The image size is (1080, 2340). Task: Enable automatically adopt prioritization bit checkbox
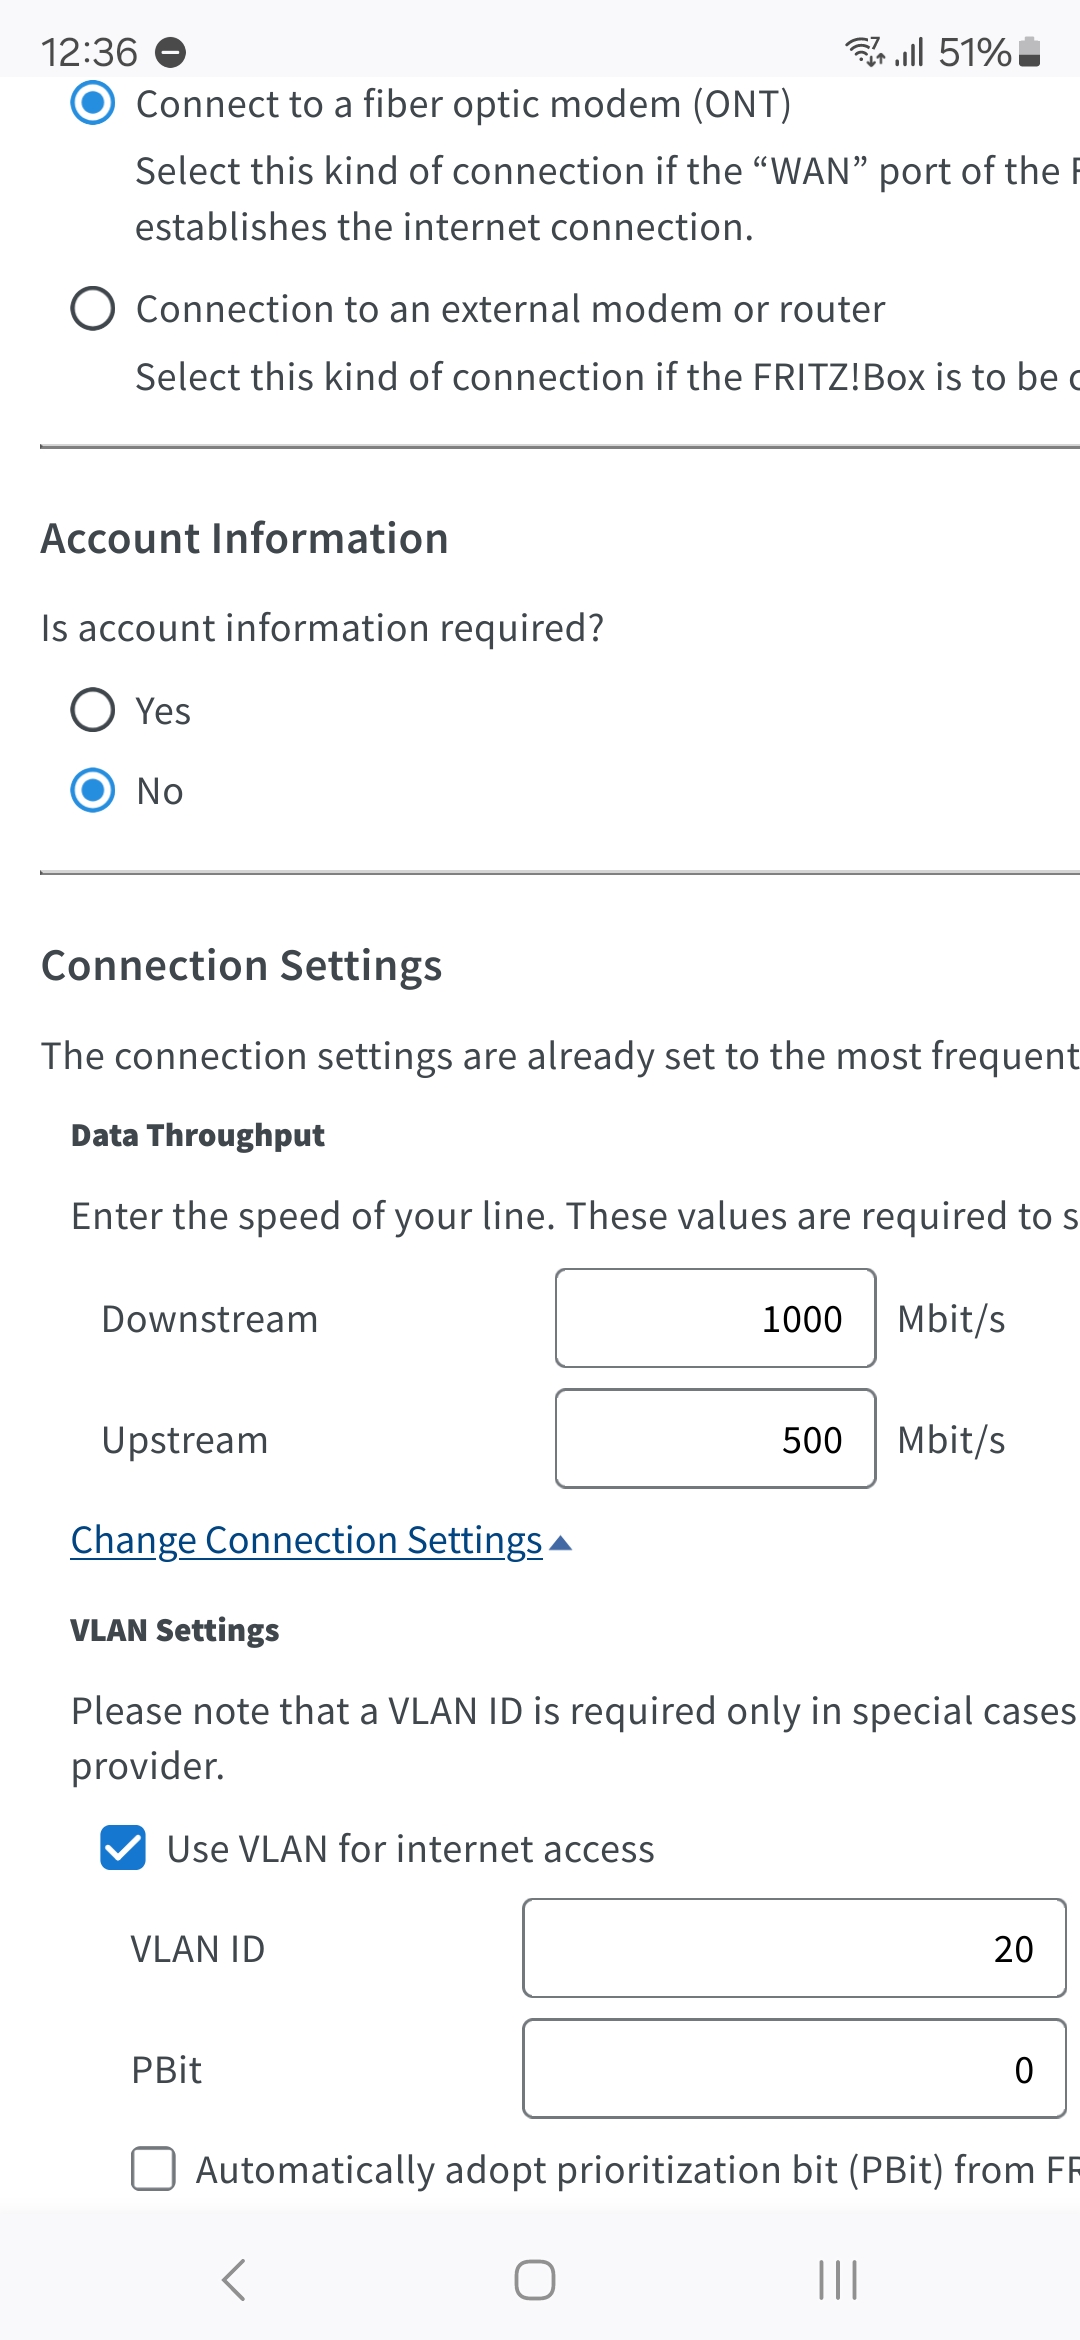coord(153,2169)
